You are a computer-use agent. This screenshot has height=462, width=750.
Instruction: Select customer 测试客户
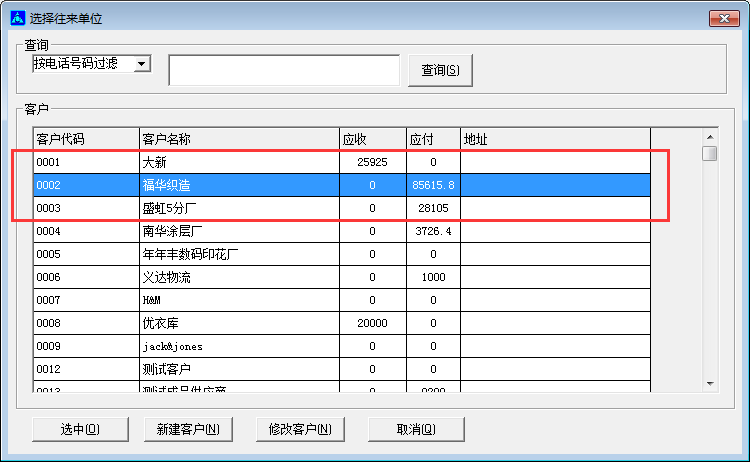pyautogui.click(x=342, y=369)
